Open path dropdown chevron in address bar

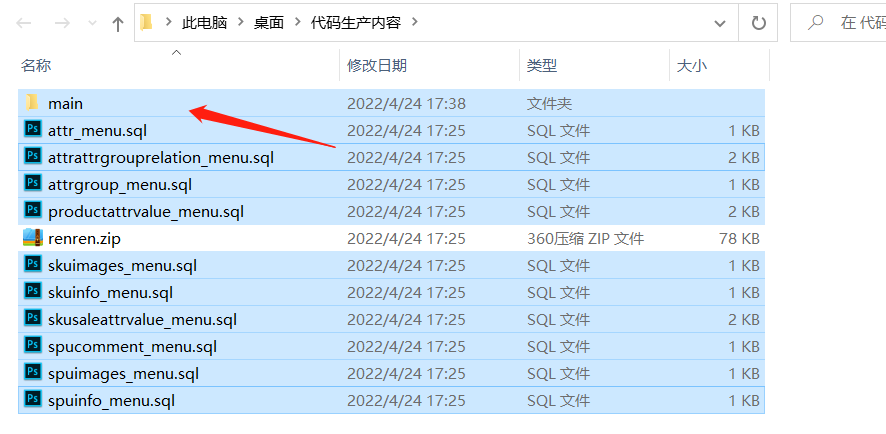719,23
